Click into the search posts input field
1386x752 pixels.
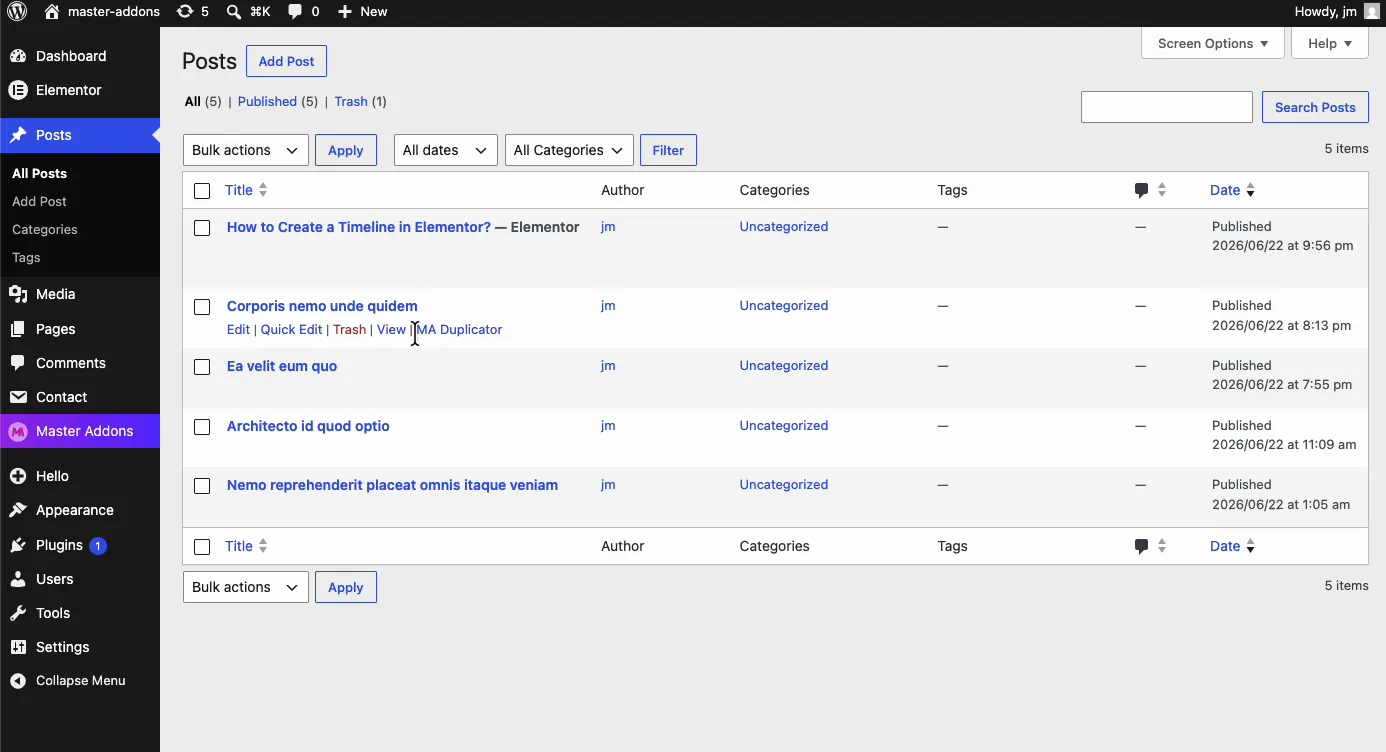[x=1167, y=107]
